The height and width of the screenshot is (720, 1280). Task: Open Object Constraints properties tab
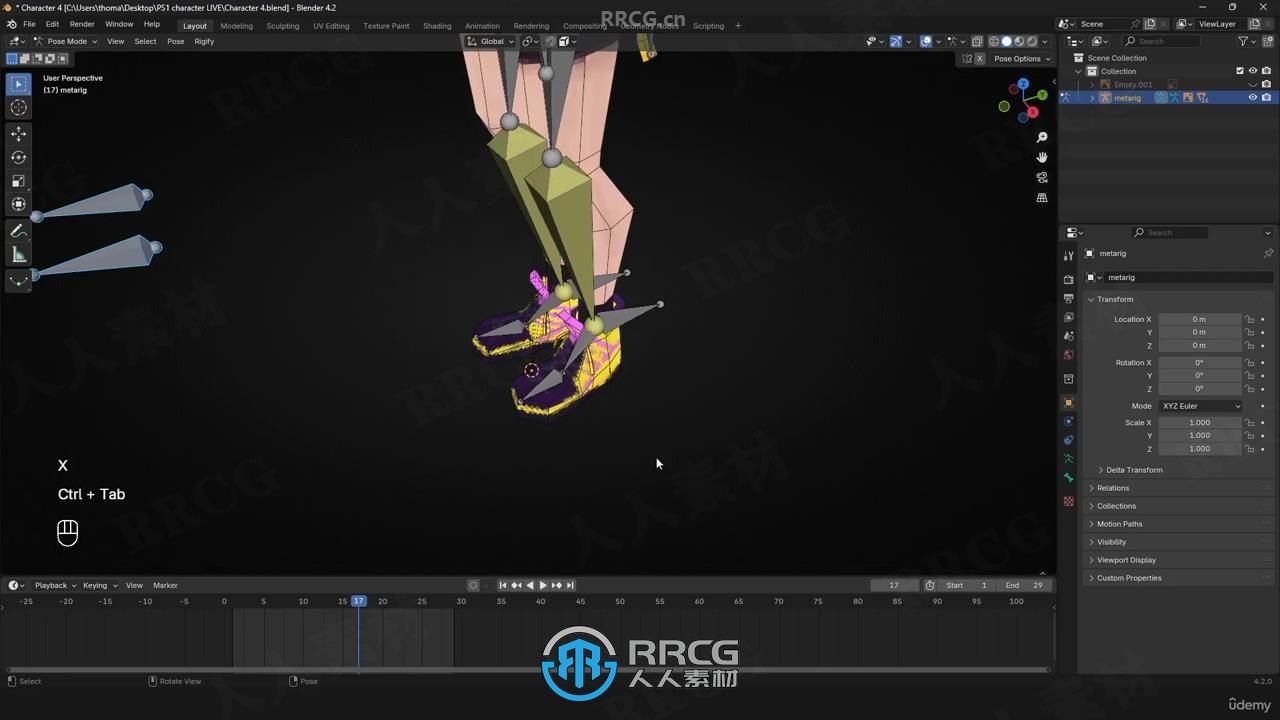tap(1068, 440)
